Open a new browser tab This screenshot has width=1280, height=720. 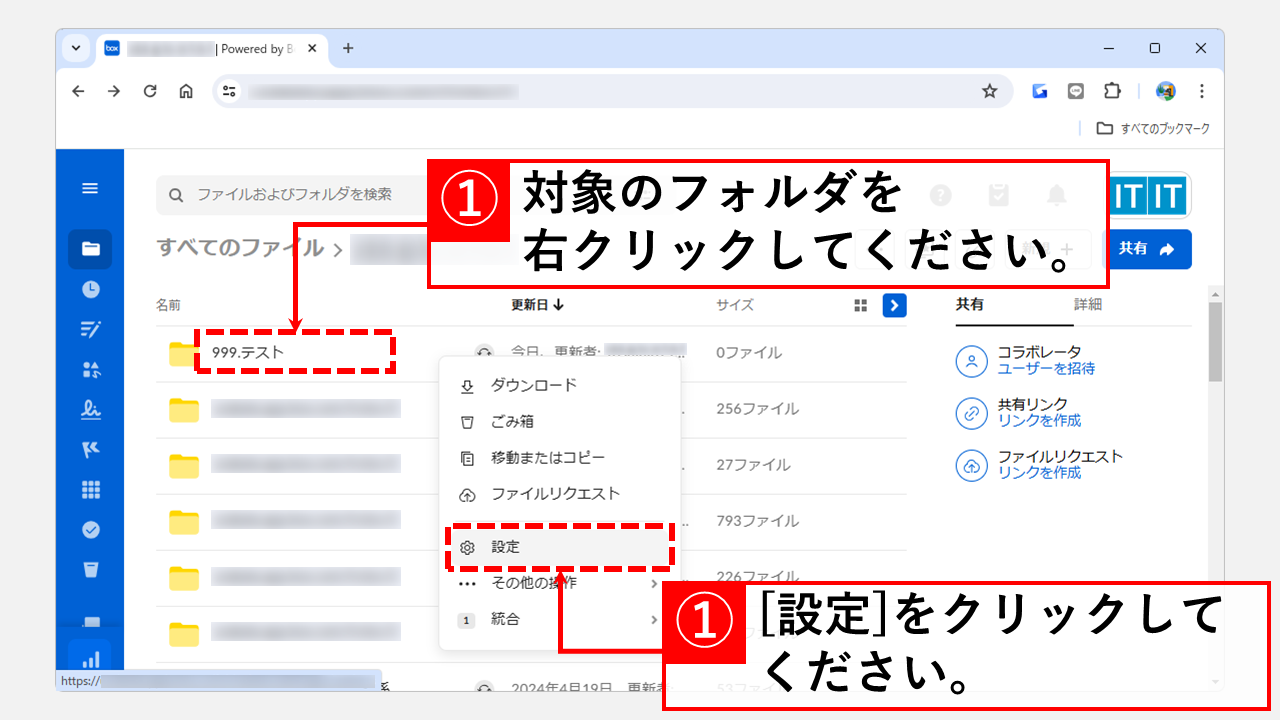coord(348,48)
